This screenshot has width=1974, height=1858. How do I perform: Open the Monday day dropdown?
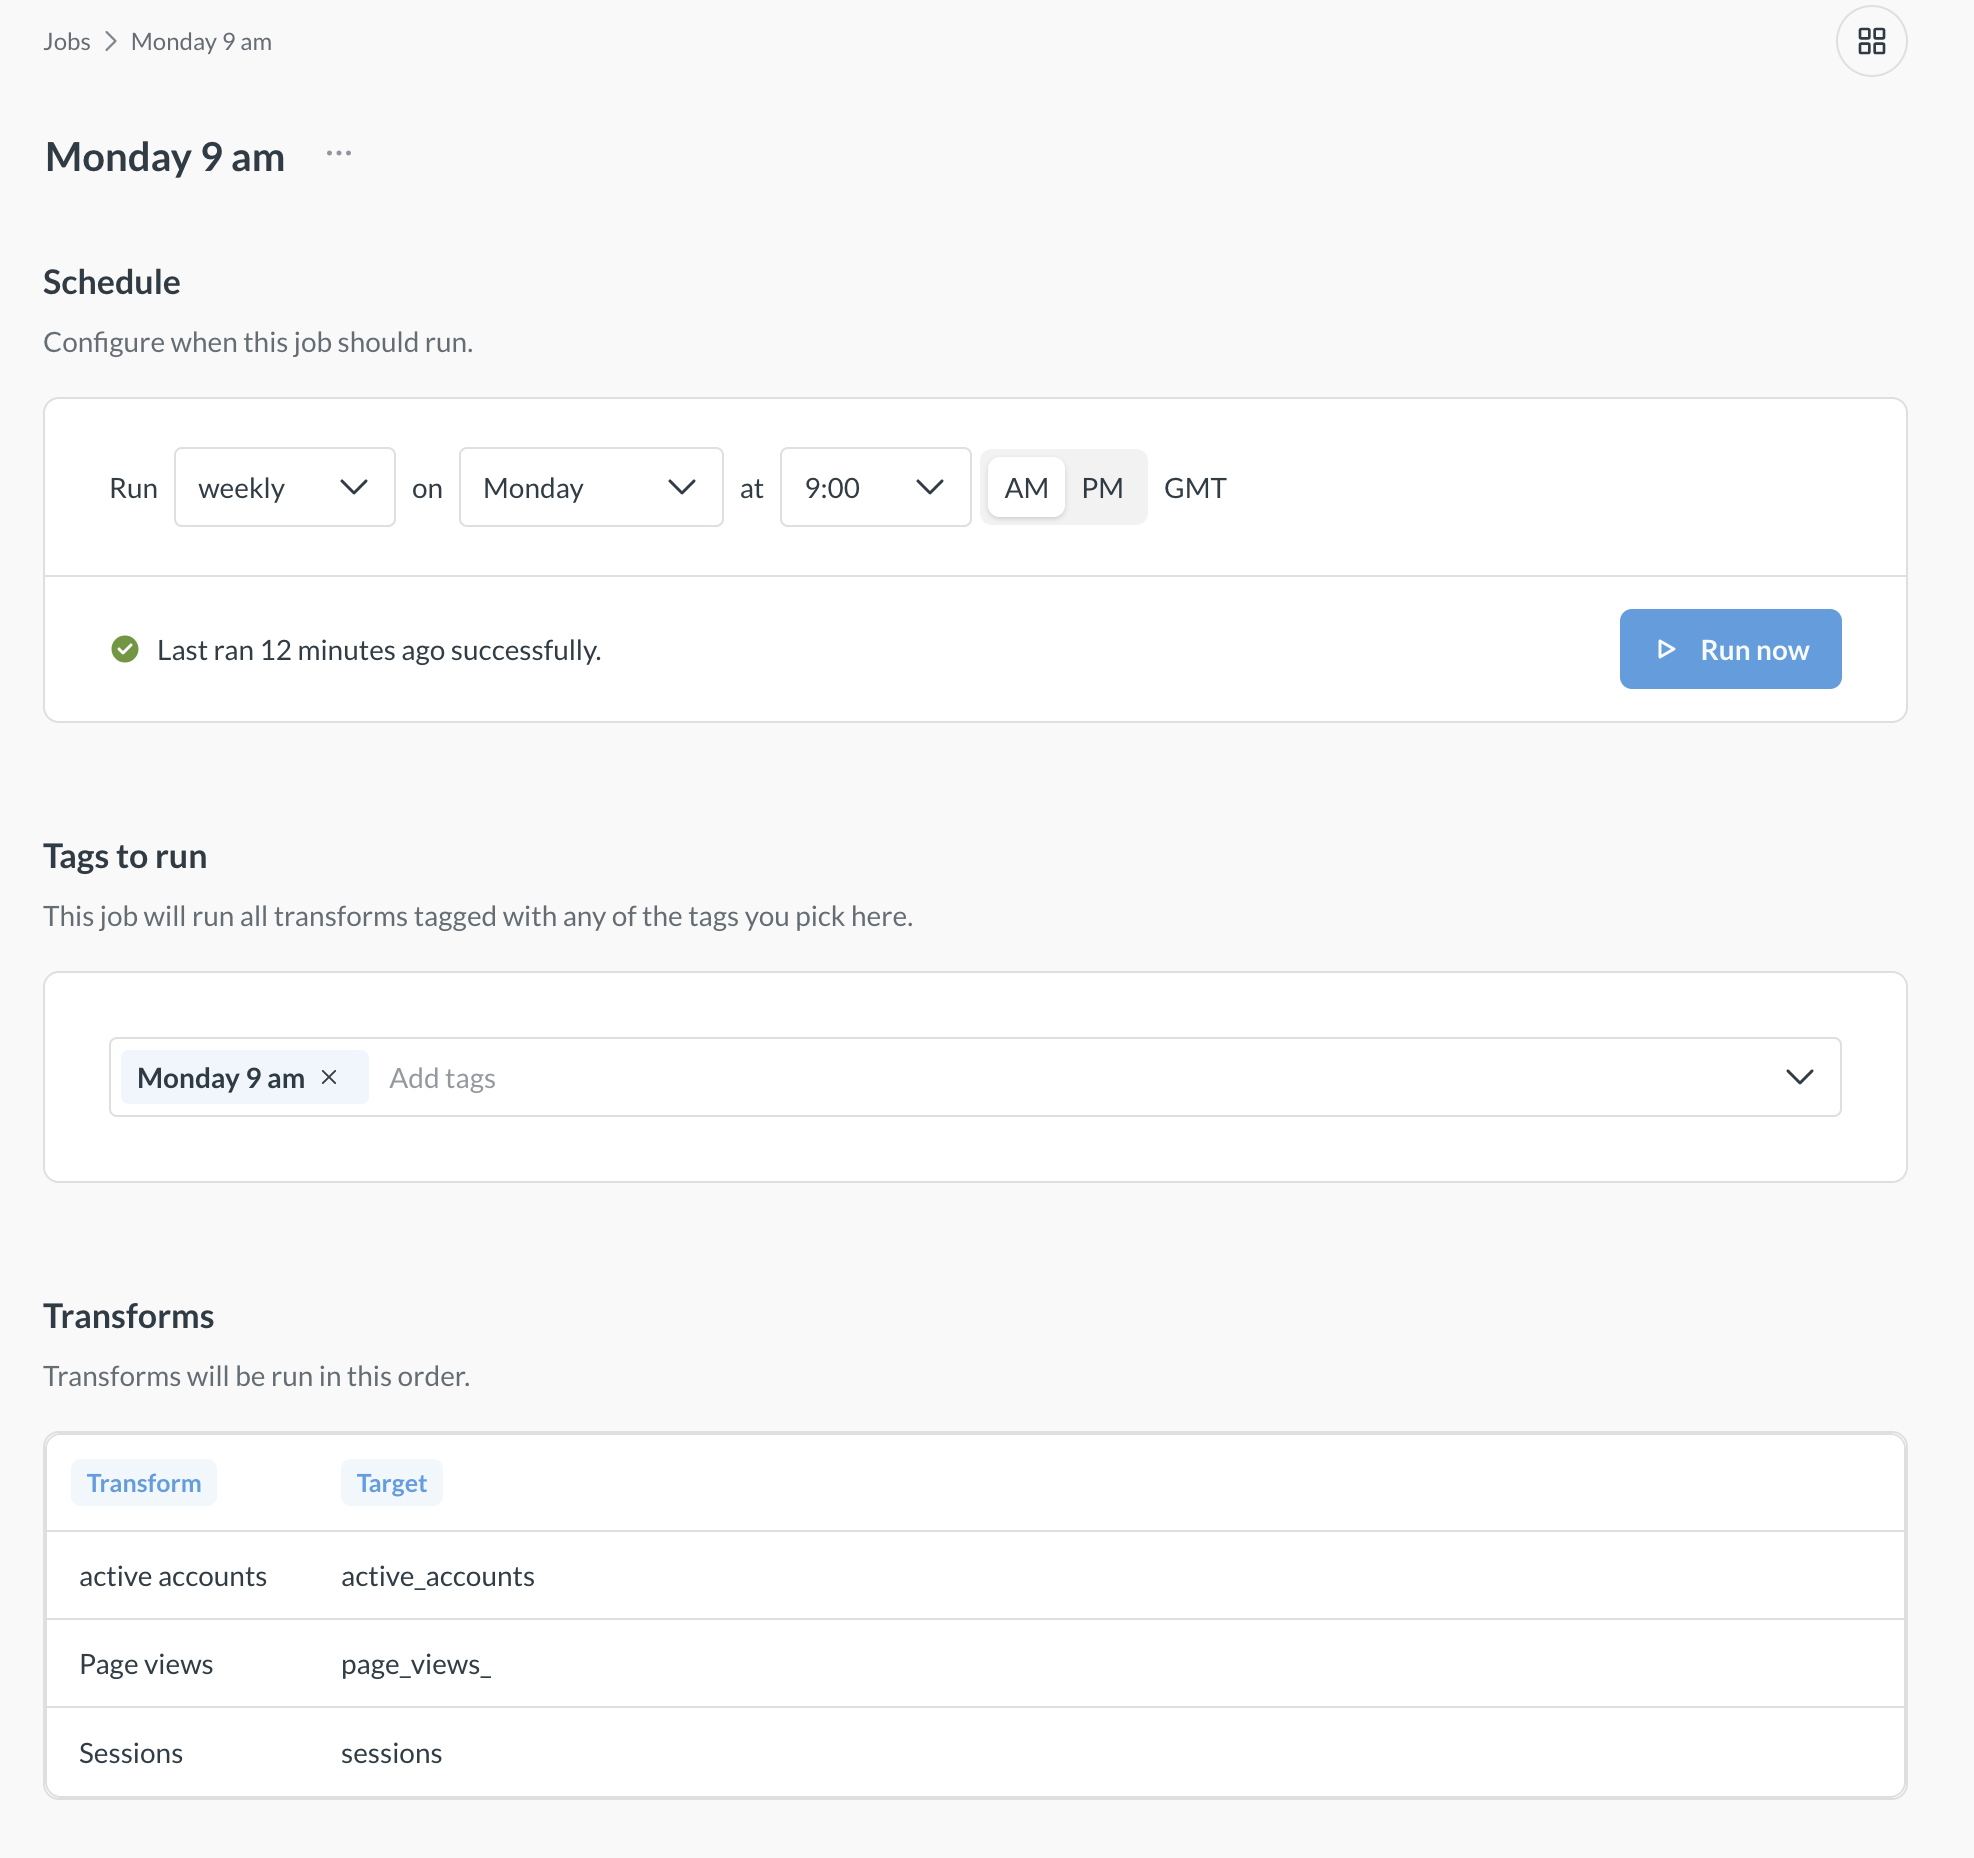590,488
